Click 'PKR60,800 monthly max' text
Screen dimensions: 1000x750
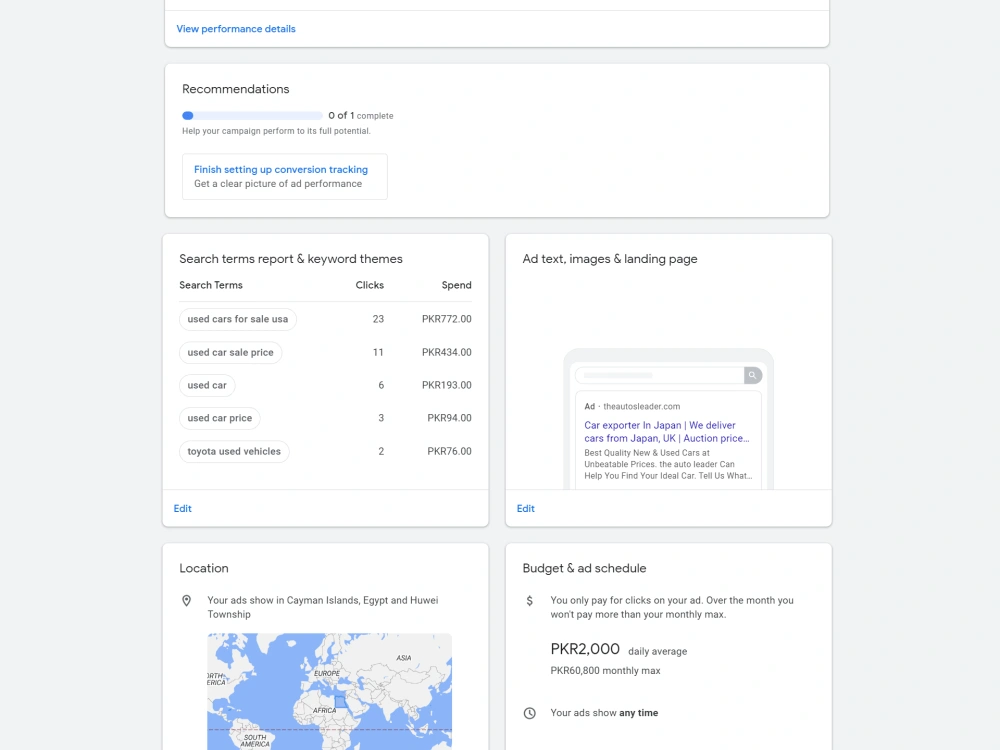[605, 671]
